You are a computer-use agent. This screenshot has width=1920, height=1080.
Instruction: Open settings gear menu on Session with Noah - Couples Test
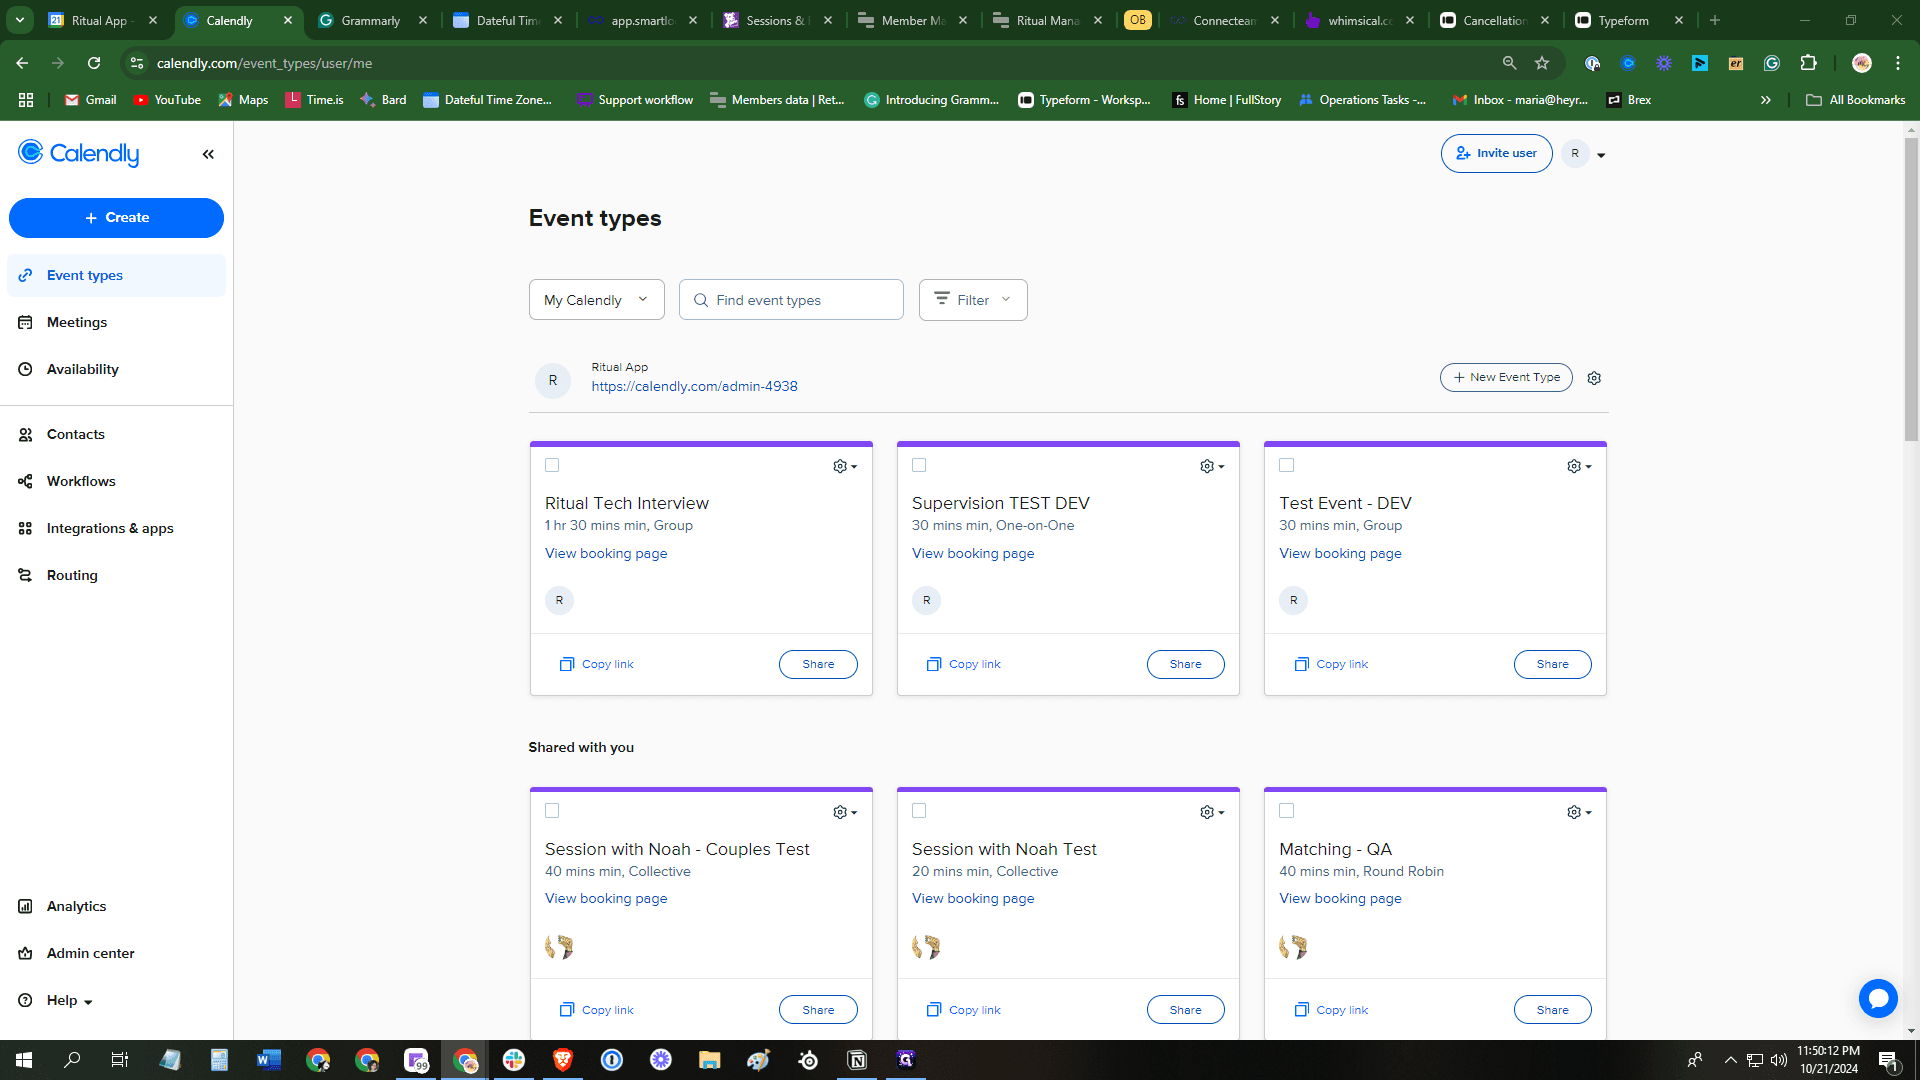(x=845, y=812)
